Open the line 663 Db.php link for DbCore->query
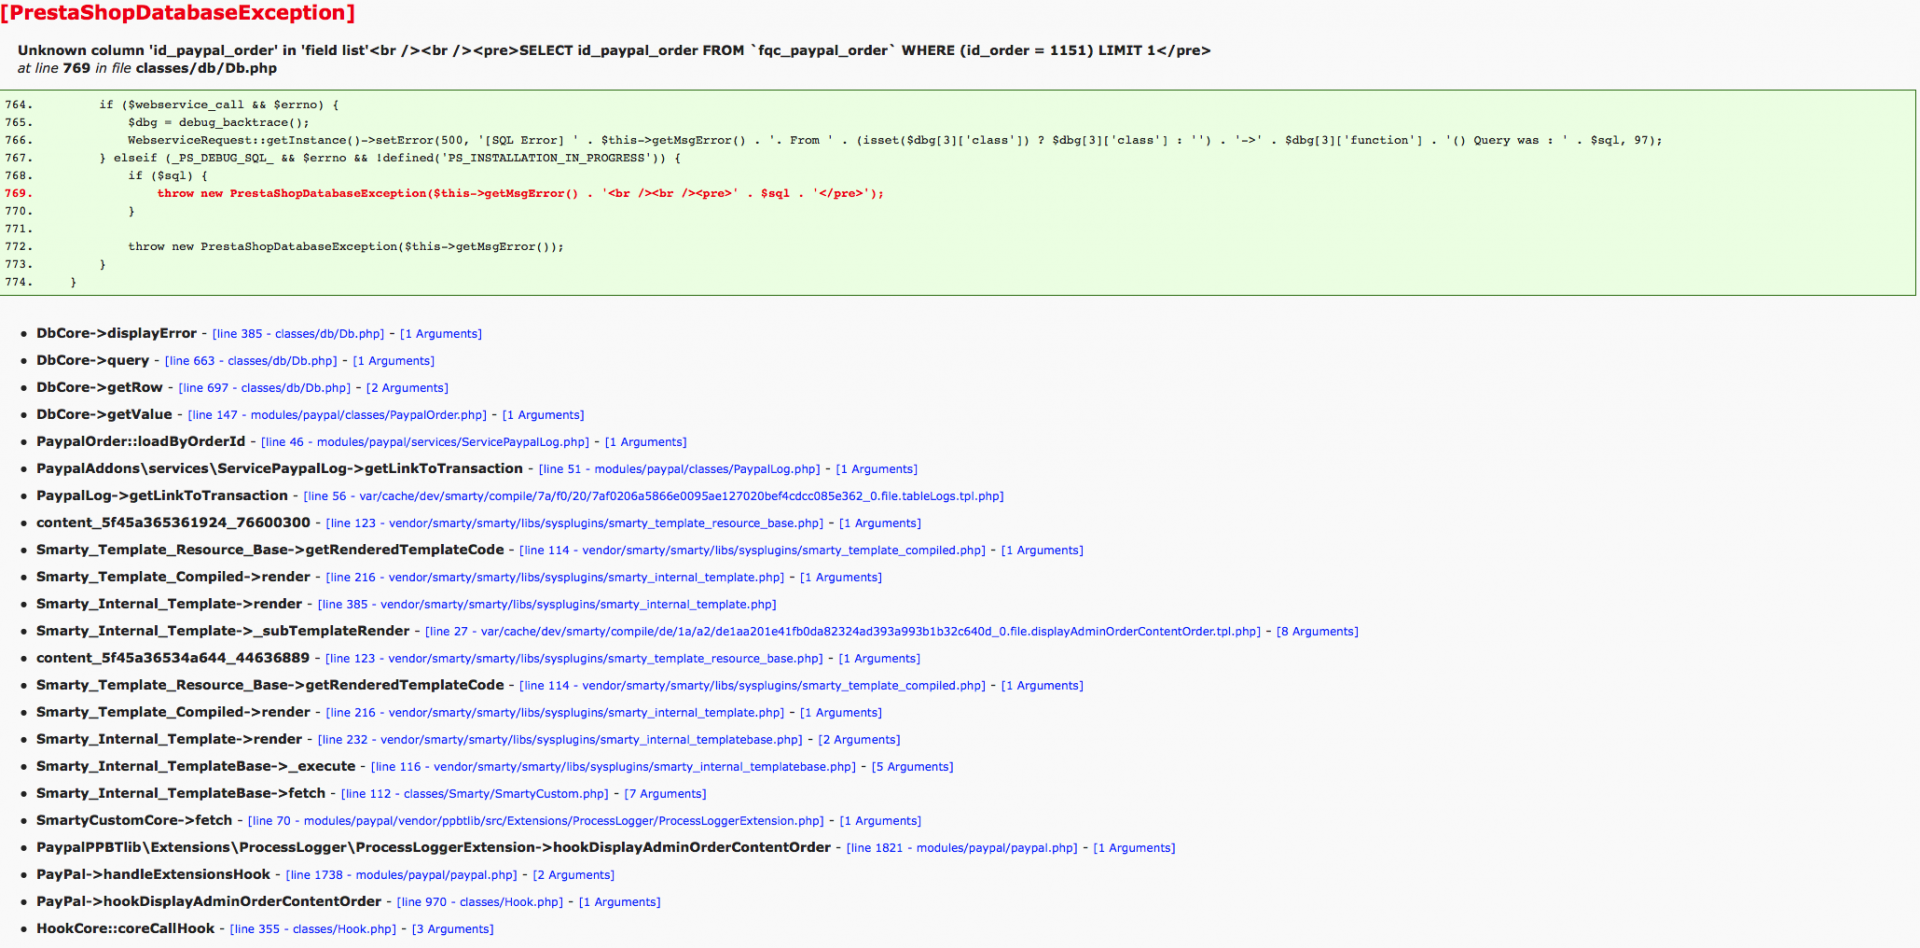Screen dimensions: 1920x948 click(x=251, y=361)
